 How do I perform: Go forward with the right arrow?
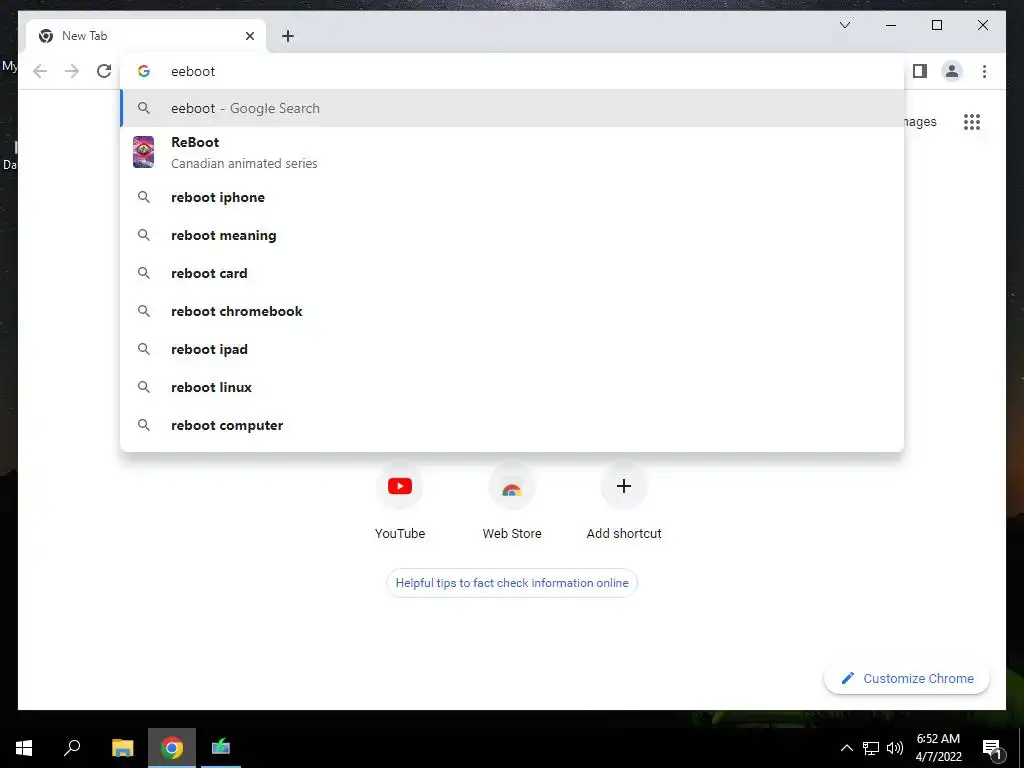72,71
